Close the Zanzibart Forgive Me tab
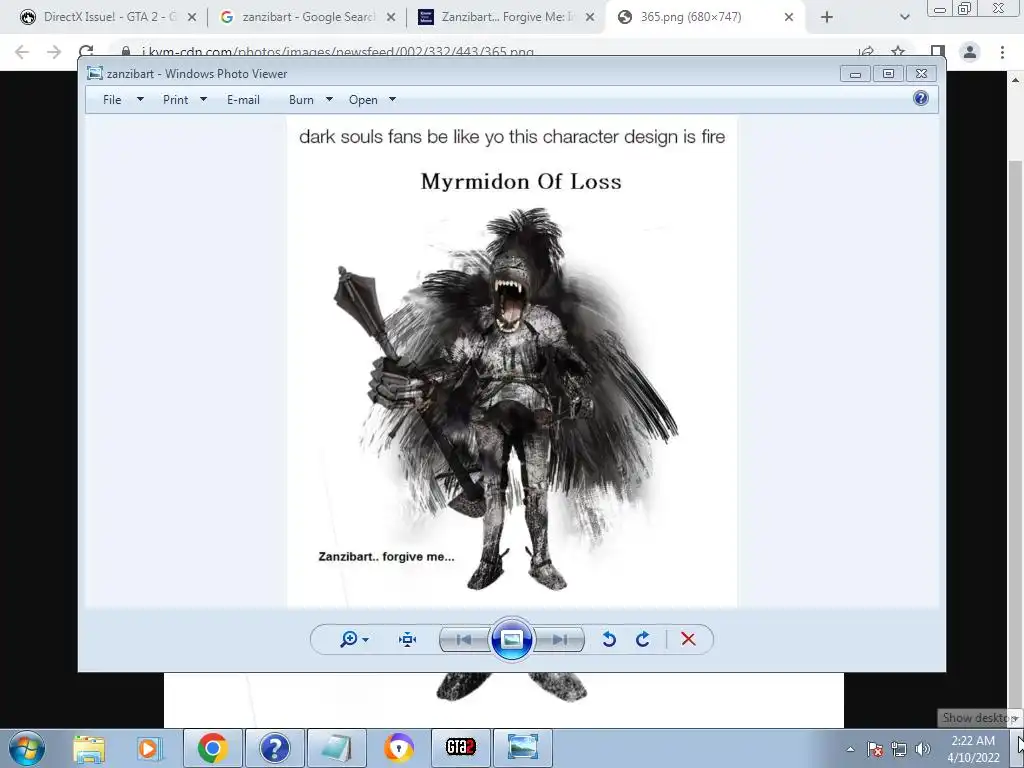Viewport: 1024px width, 768px height. coord(590,18)
